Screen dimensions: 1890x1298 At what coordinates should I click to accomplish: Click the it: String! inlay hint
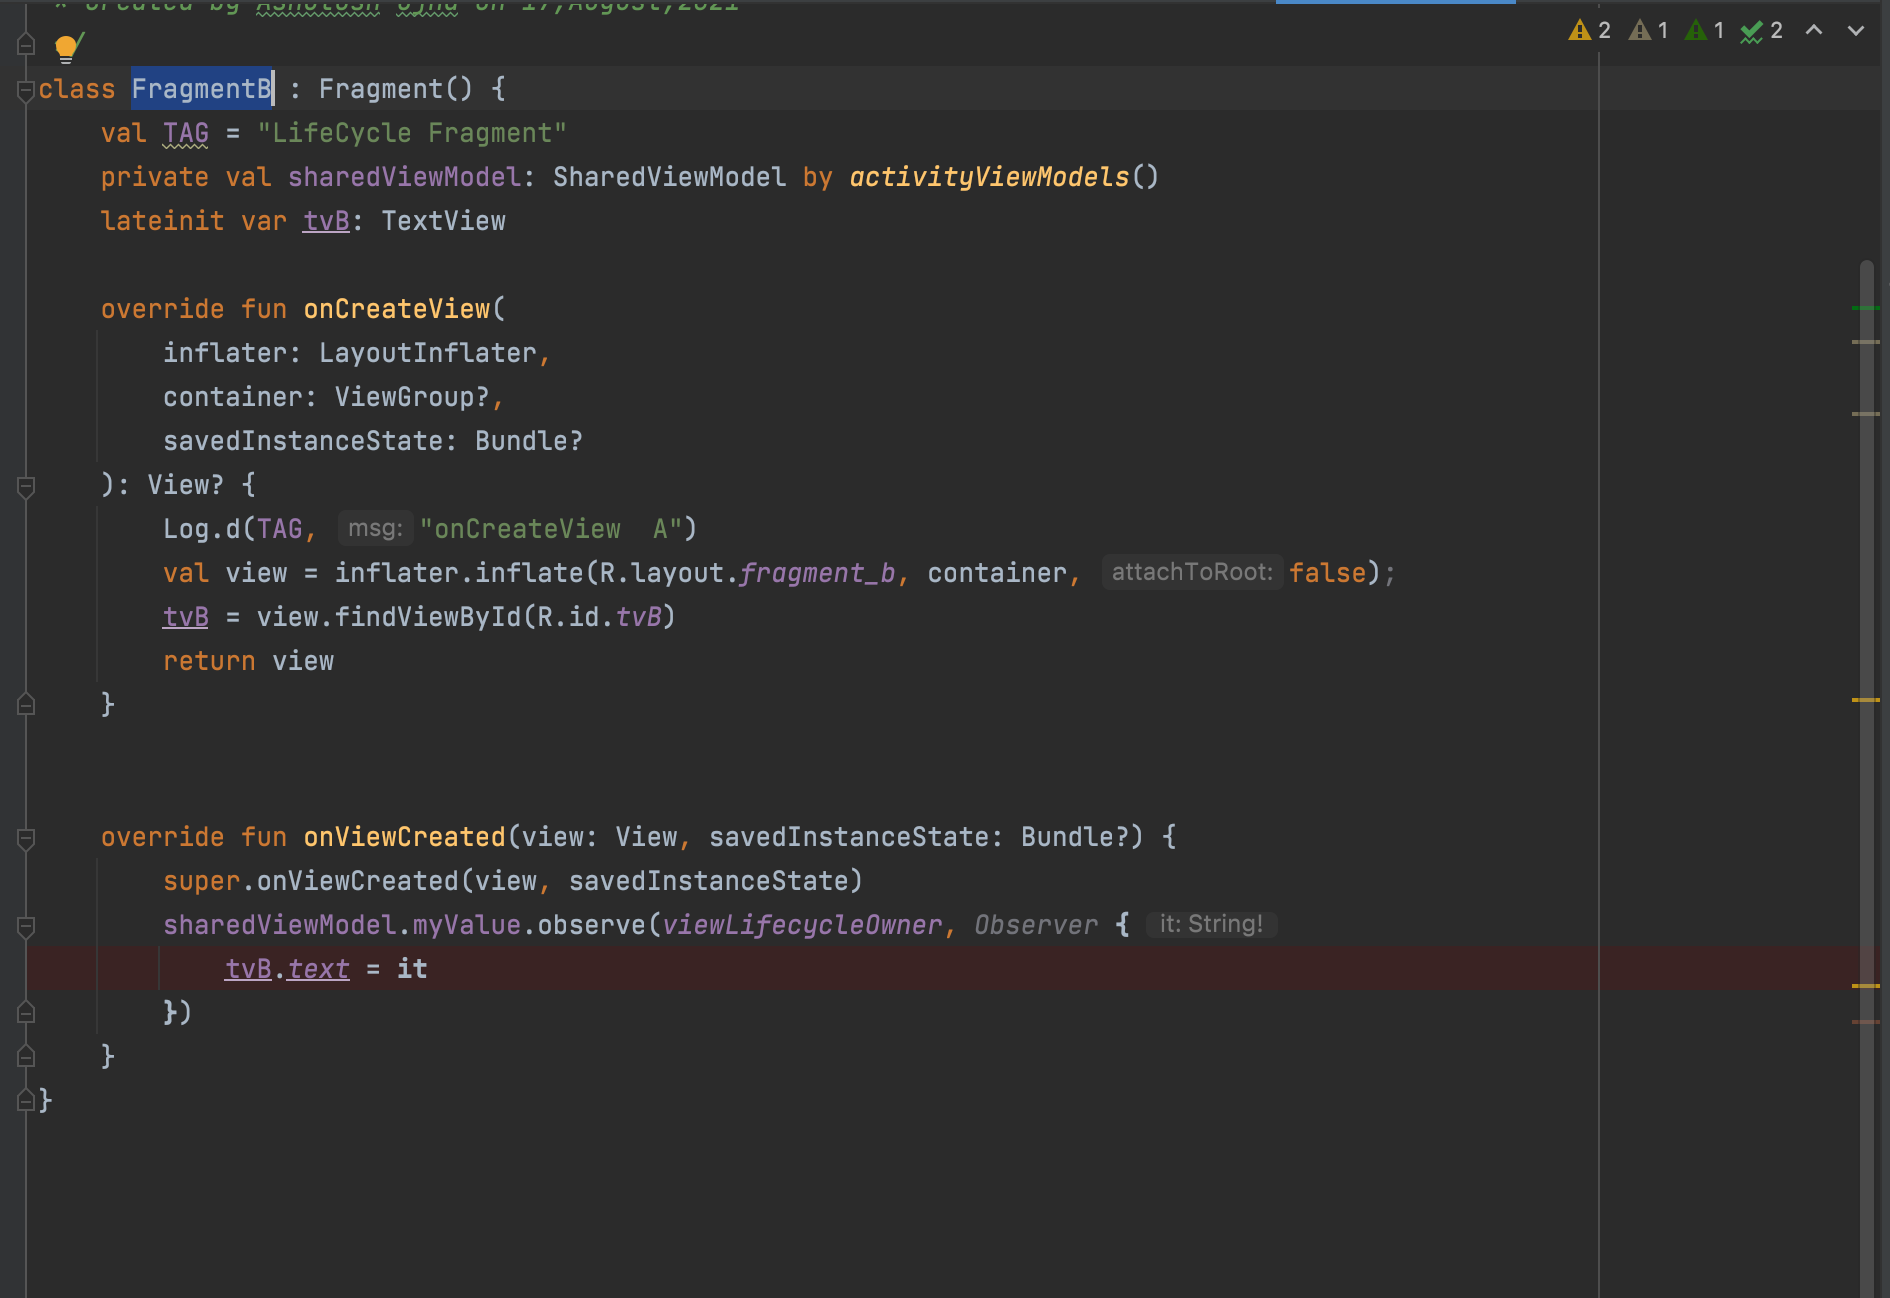tap(1211, 925)
